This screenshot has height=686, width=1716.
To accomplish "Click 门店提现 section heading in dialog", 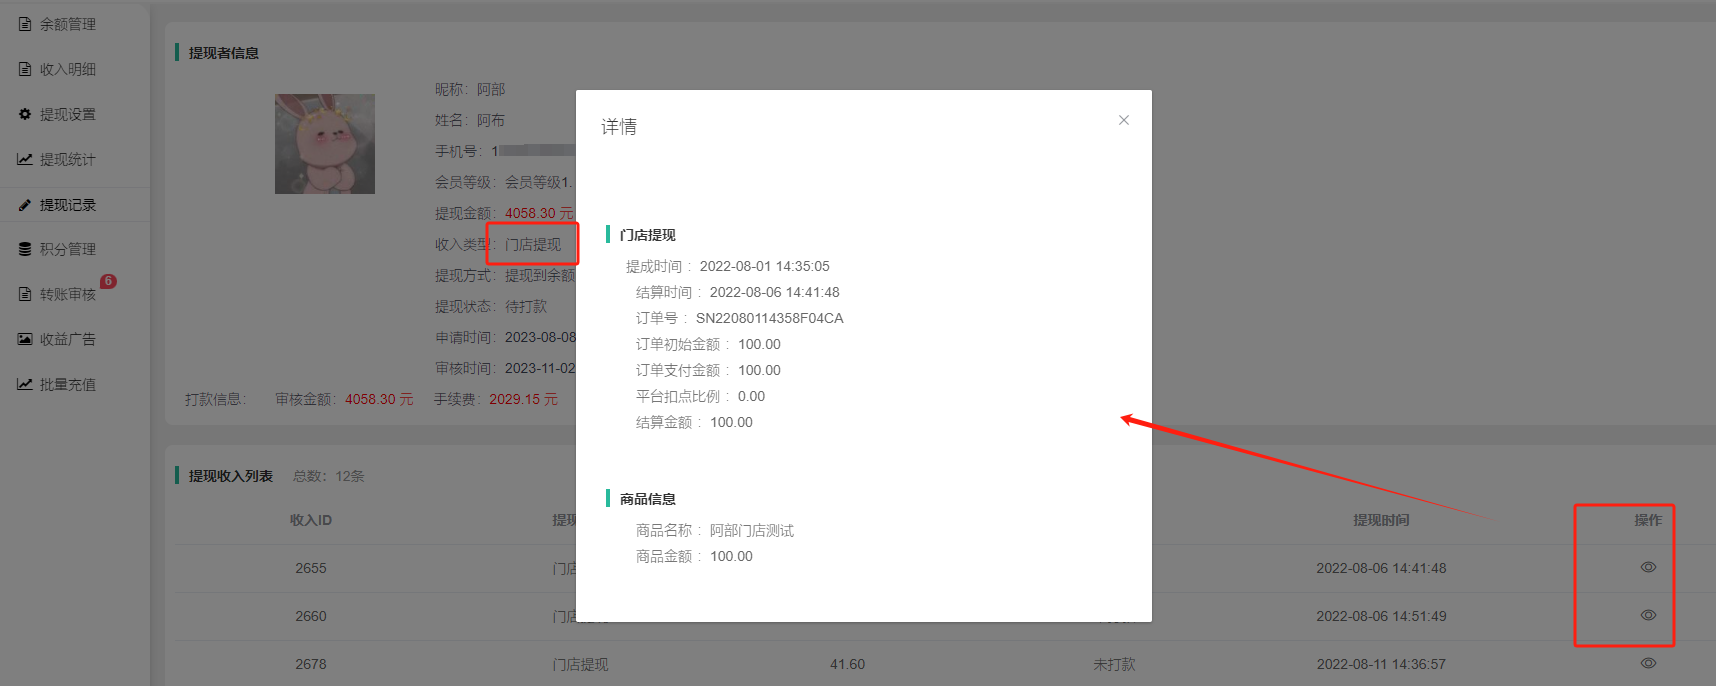I will 648,235.
